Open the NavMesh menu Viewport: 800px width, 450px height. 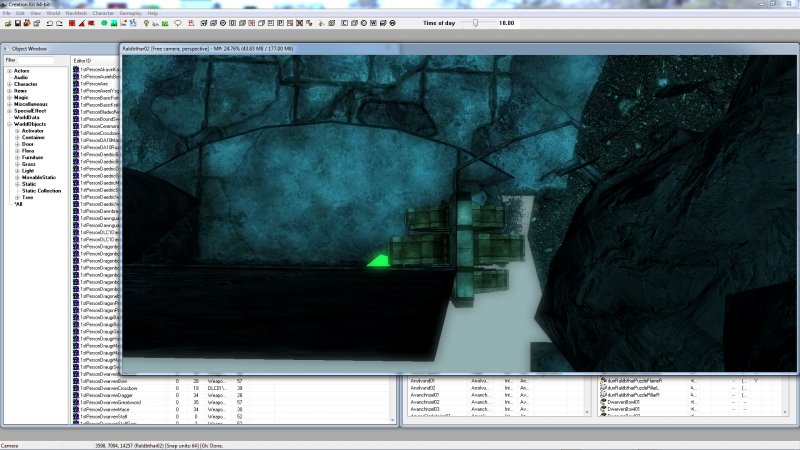pyautogui.click(x=76, y=13)
